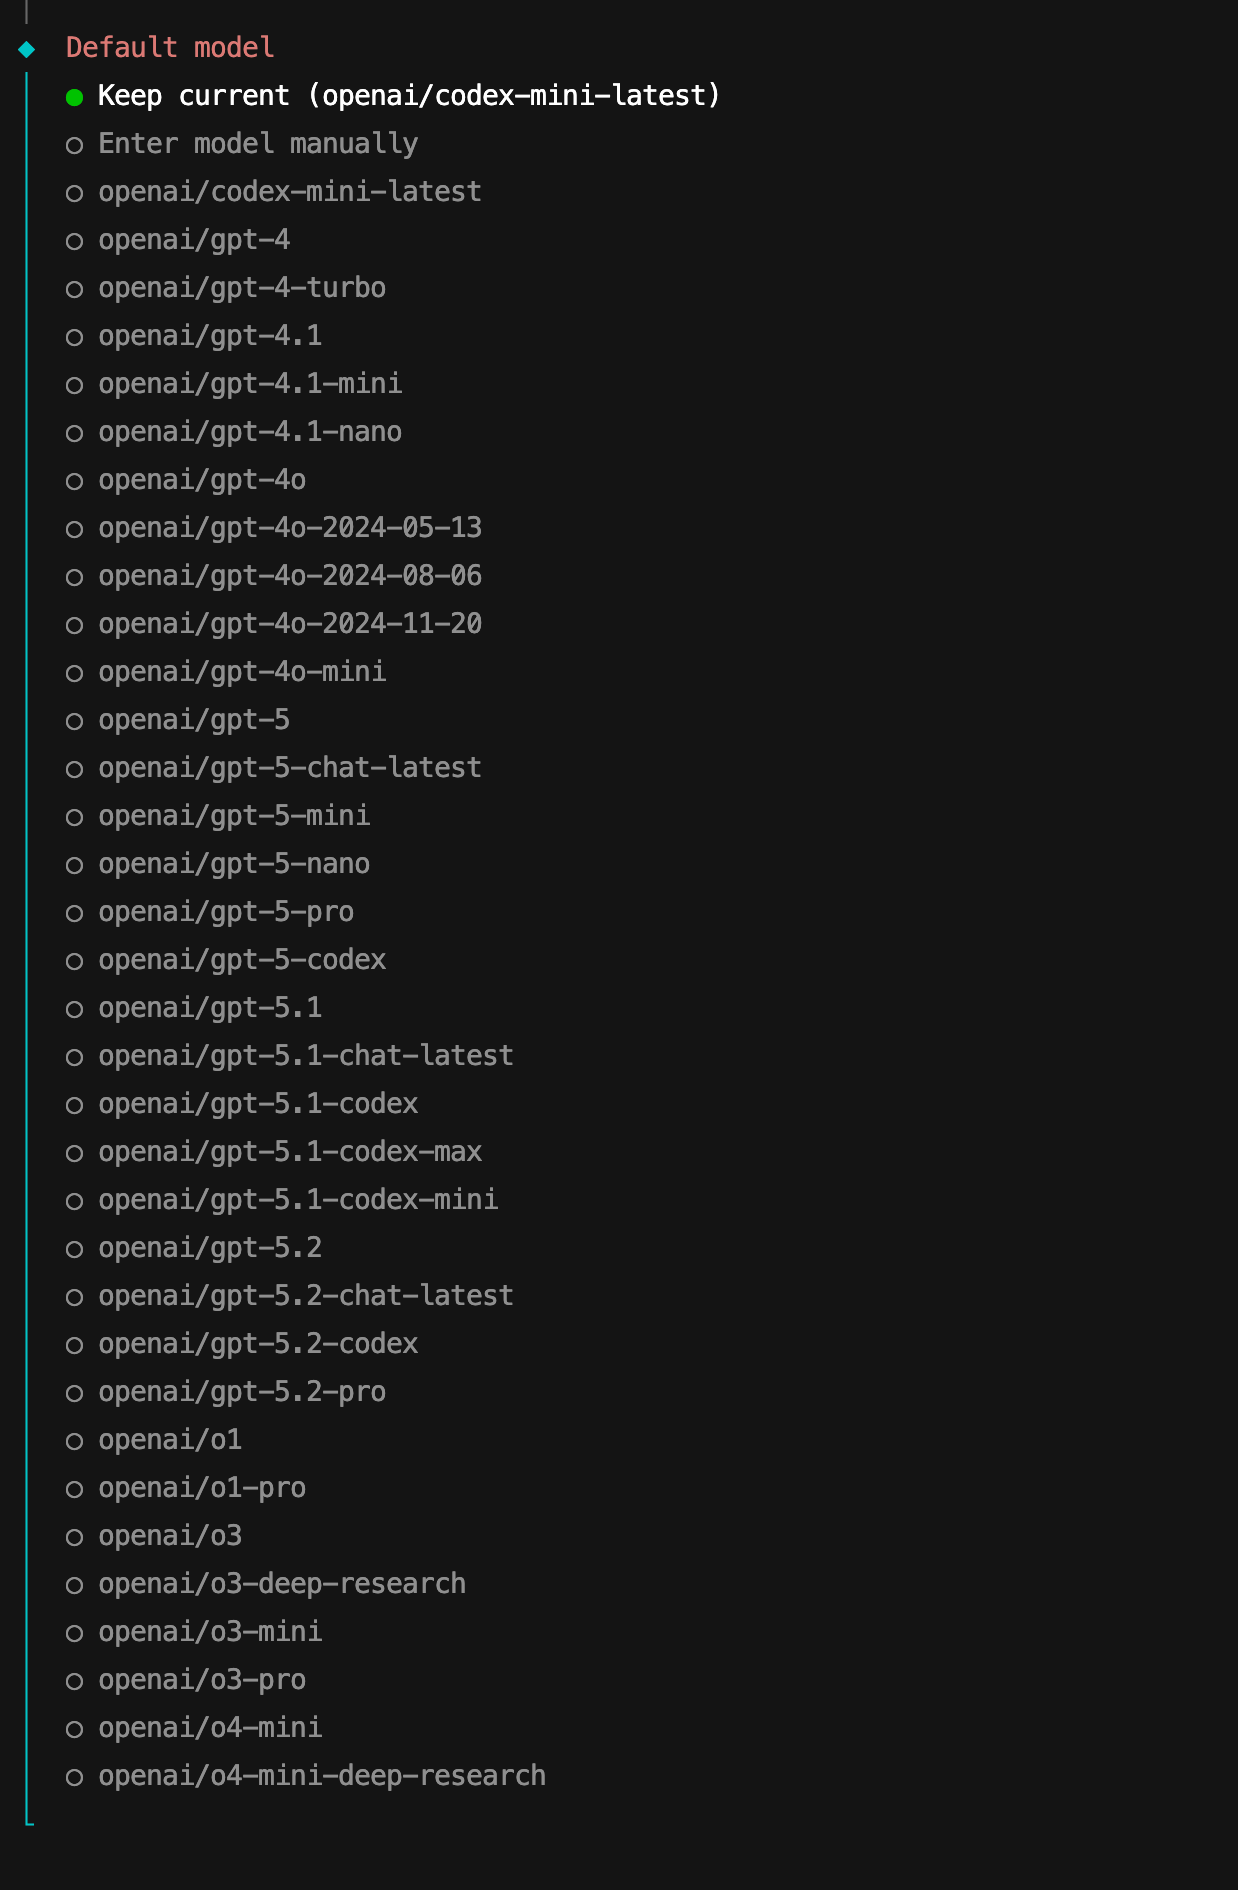Screen dimensions: 1238x1890
Task: Pick the openai/o1-pro model
Action: pyautogui.click(x=202, y=1488)
